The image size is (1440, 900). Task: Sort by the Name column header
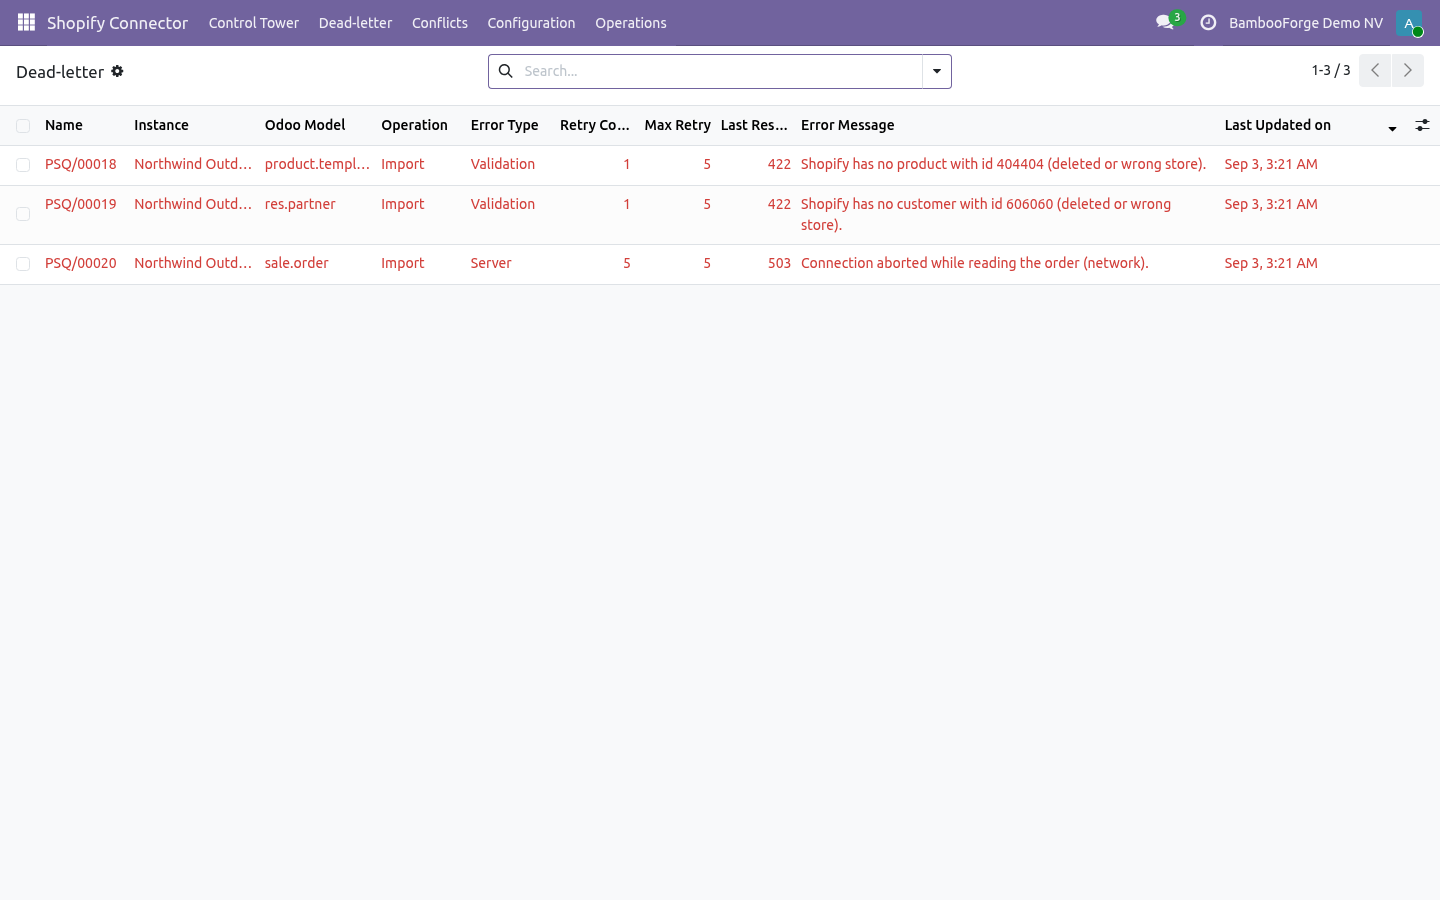64,125
